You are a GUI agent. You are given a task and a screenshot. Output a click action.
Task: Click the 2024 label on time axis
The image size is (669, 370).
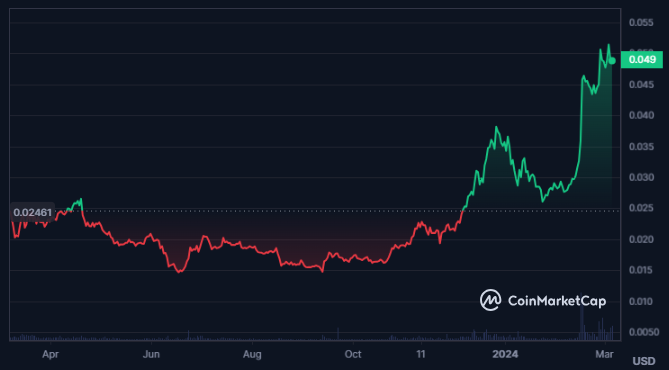click(x=505, y=354)
